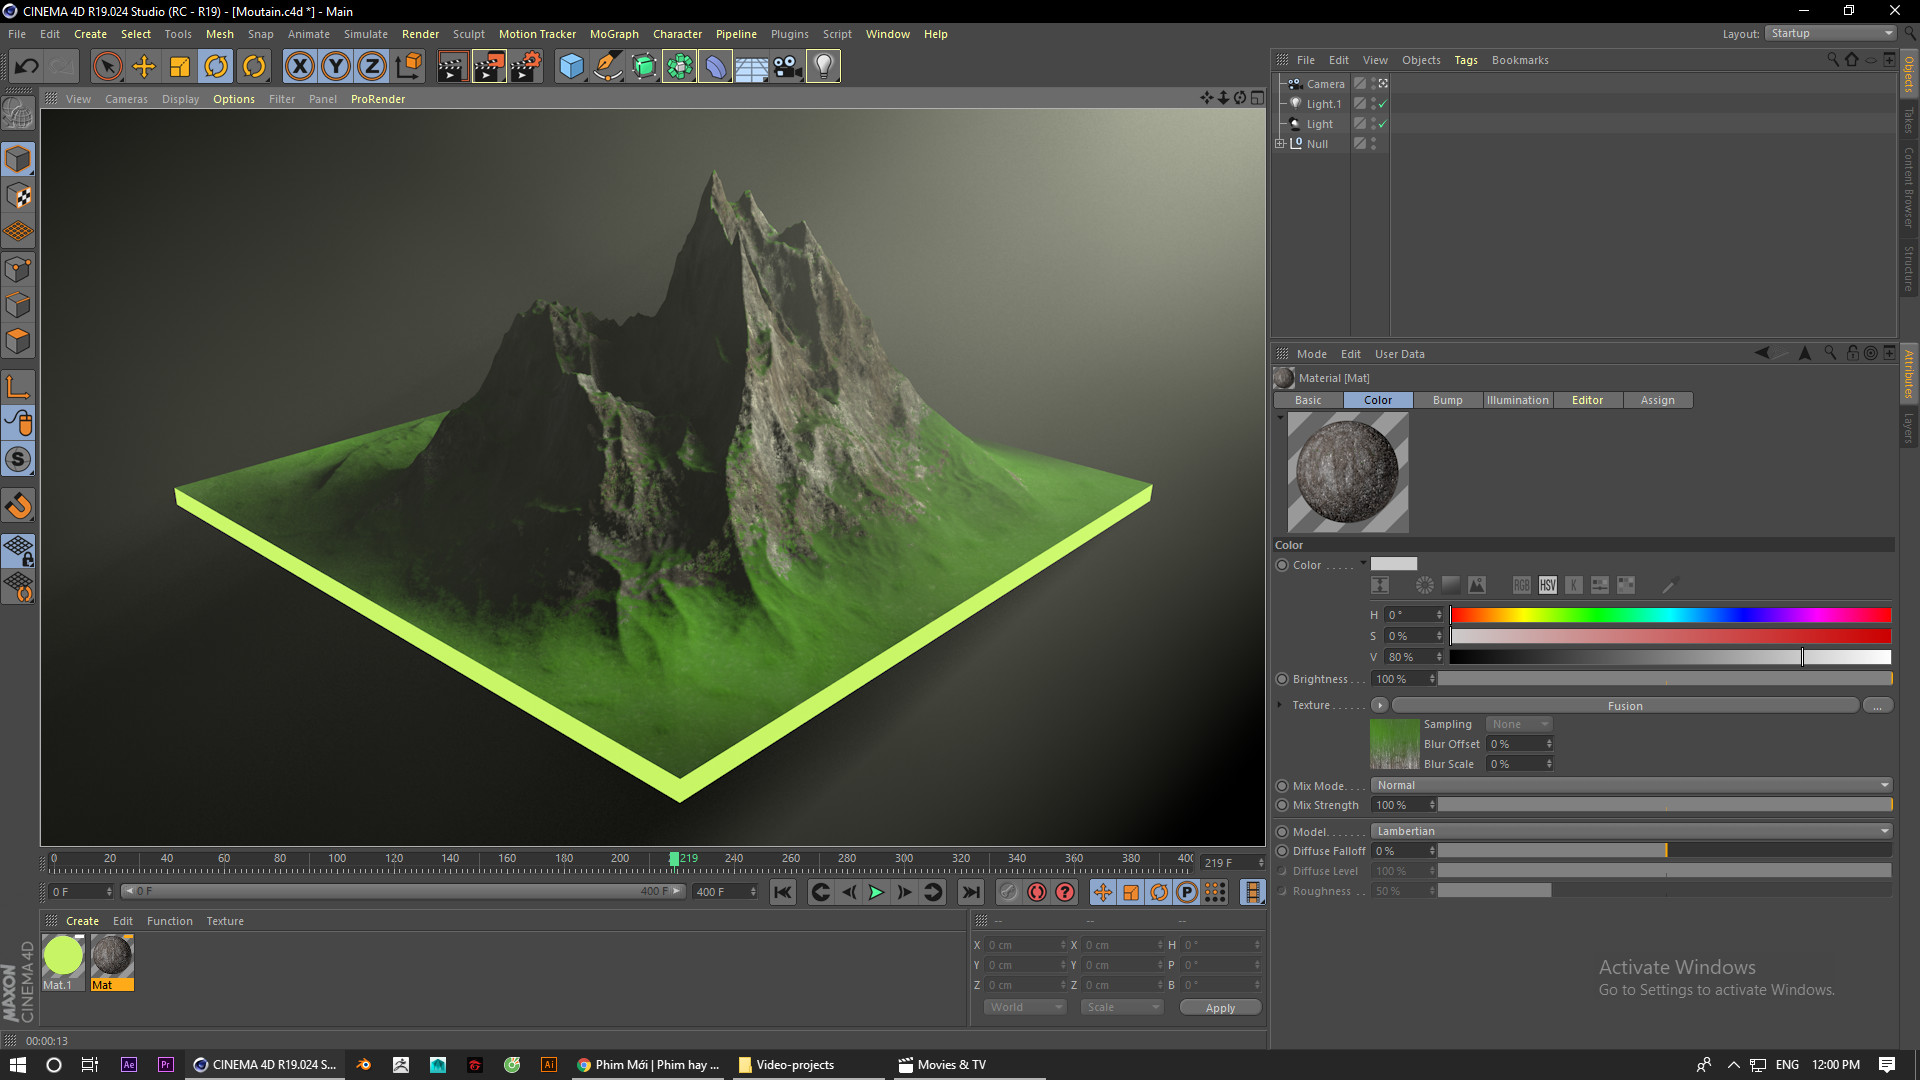This screenshot has height=1080, width=1920.
Task: Switch to the Bump material tab
Action: pos(1447,399)
